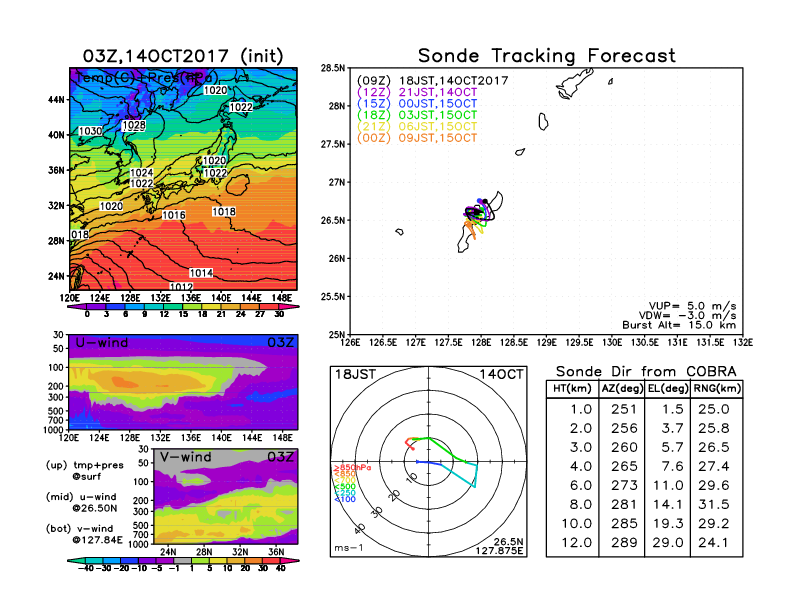Select the yellow (21Z) 06JST,15OCT legend entry

point(417,127)
